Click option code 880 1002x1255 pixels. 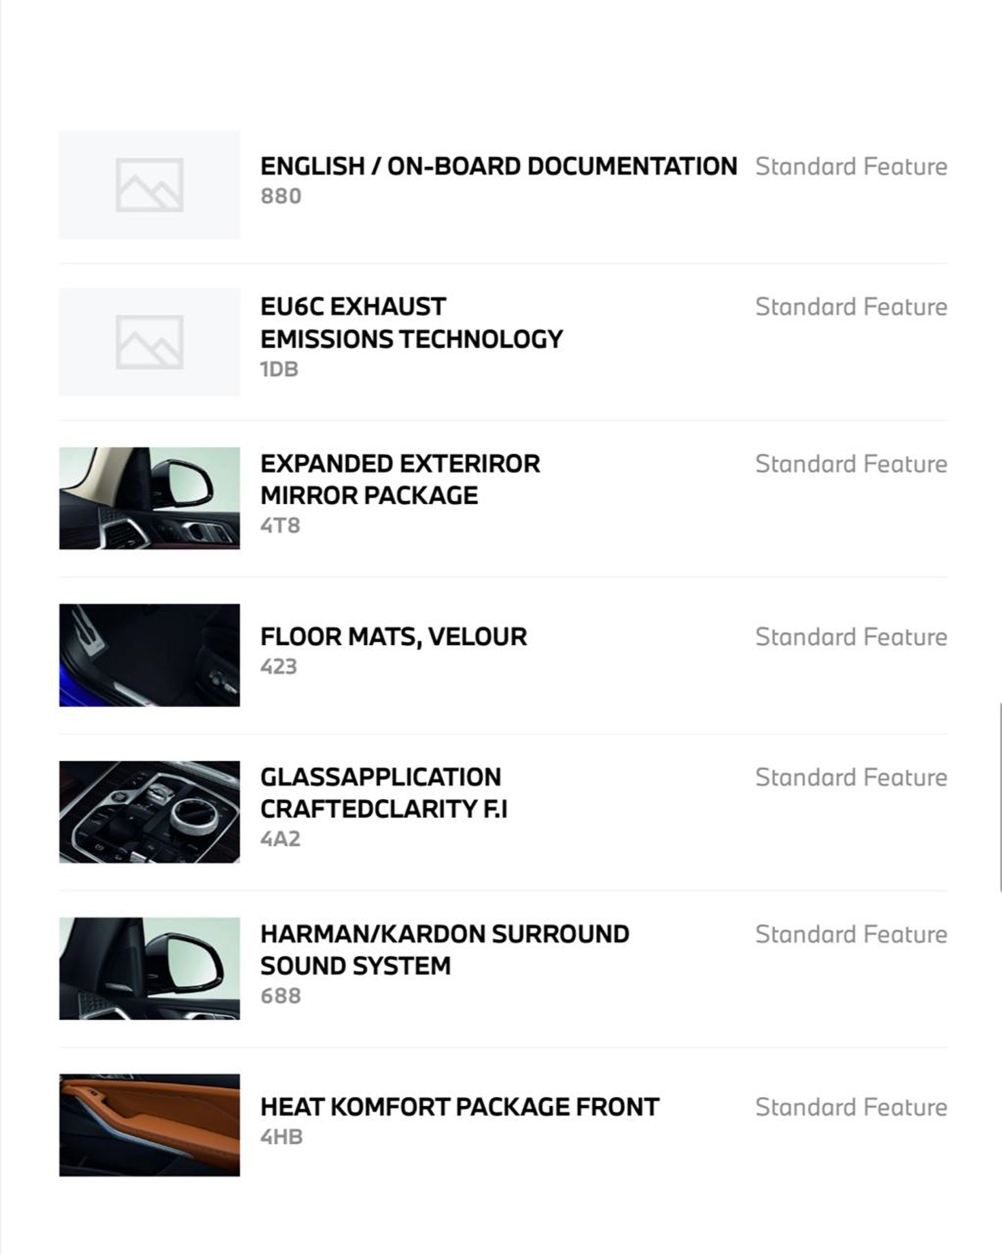coord(281,196)
